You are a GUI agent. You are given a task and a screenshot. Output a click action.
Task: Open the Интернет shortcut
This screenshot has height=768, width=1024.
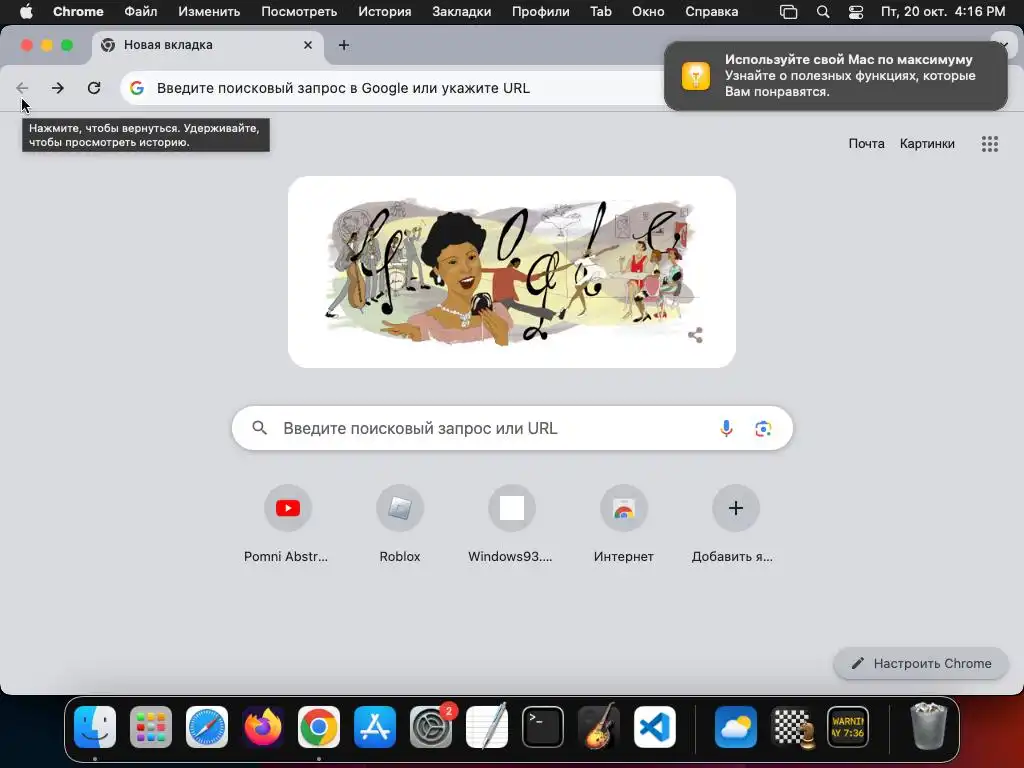pos(624,524)
